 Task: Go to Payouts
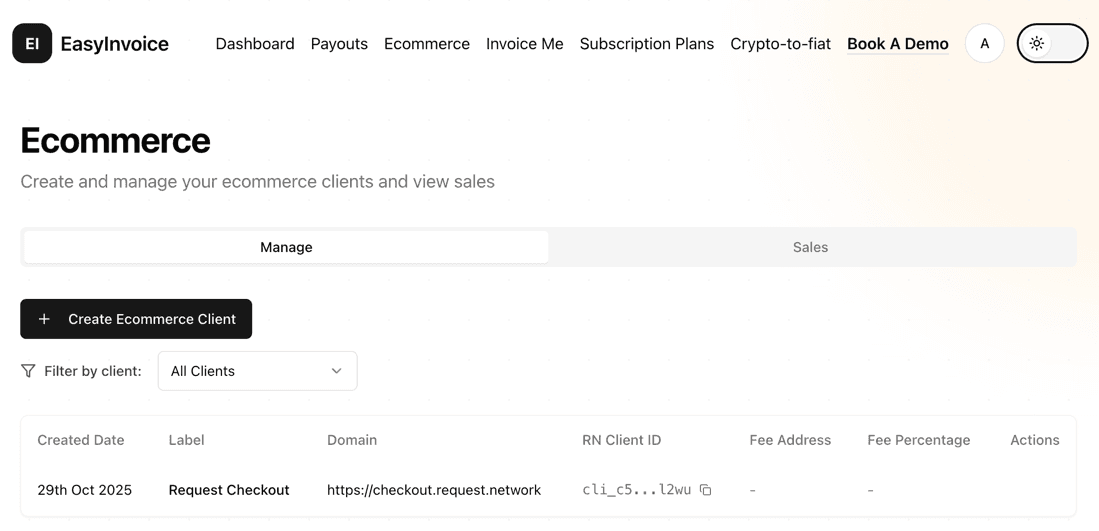click(x=339, y=44)
